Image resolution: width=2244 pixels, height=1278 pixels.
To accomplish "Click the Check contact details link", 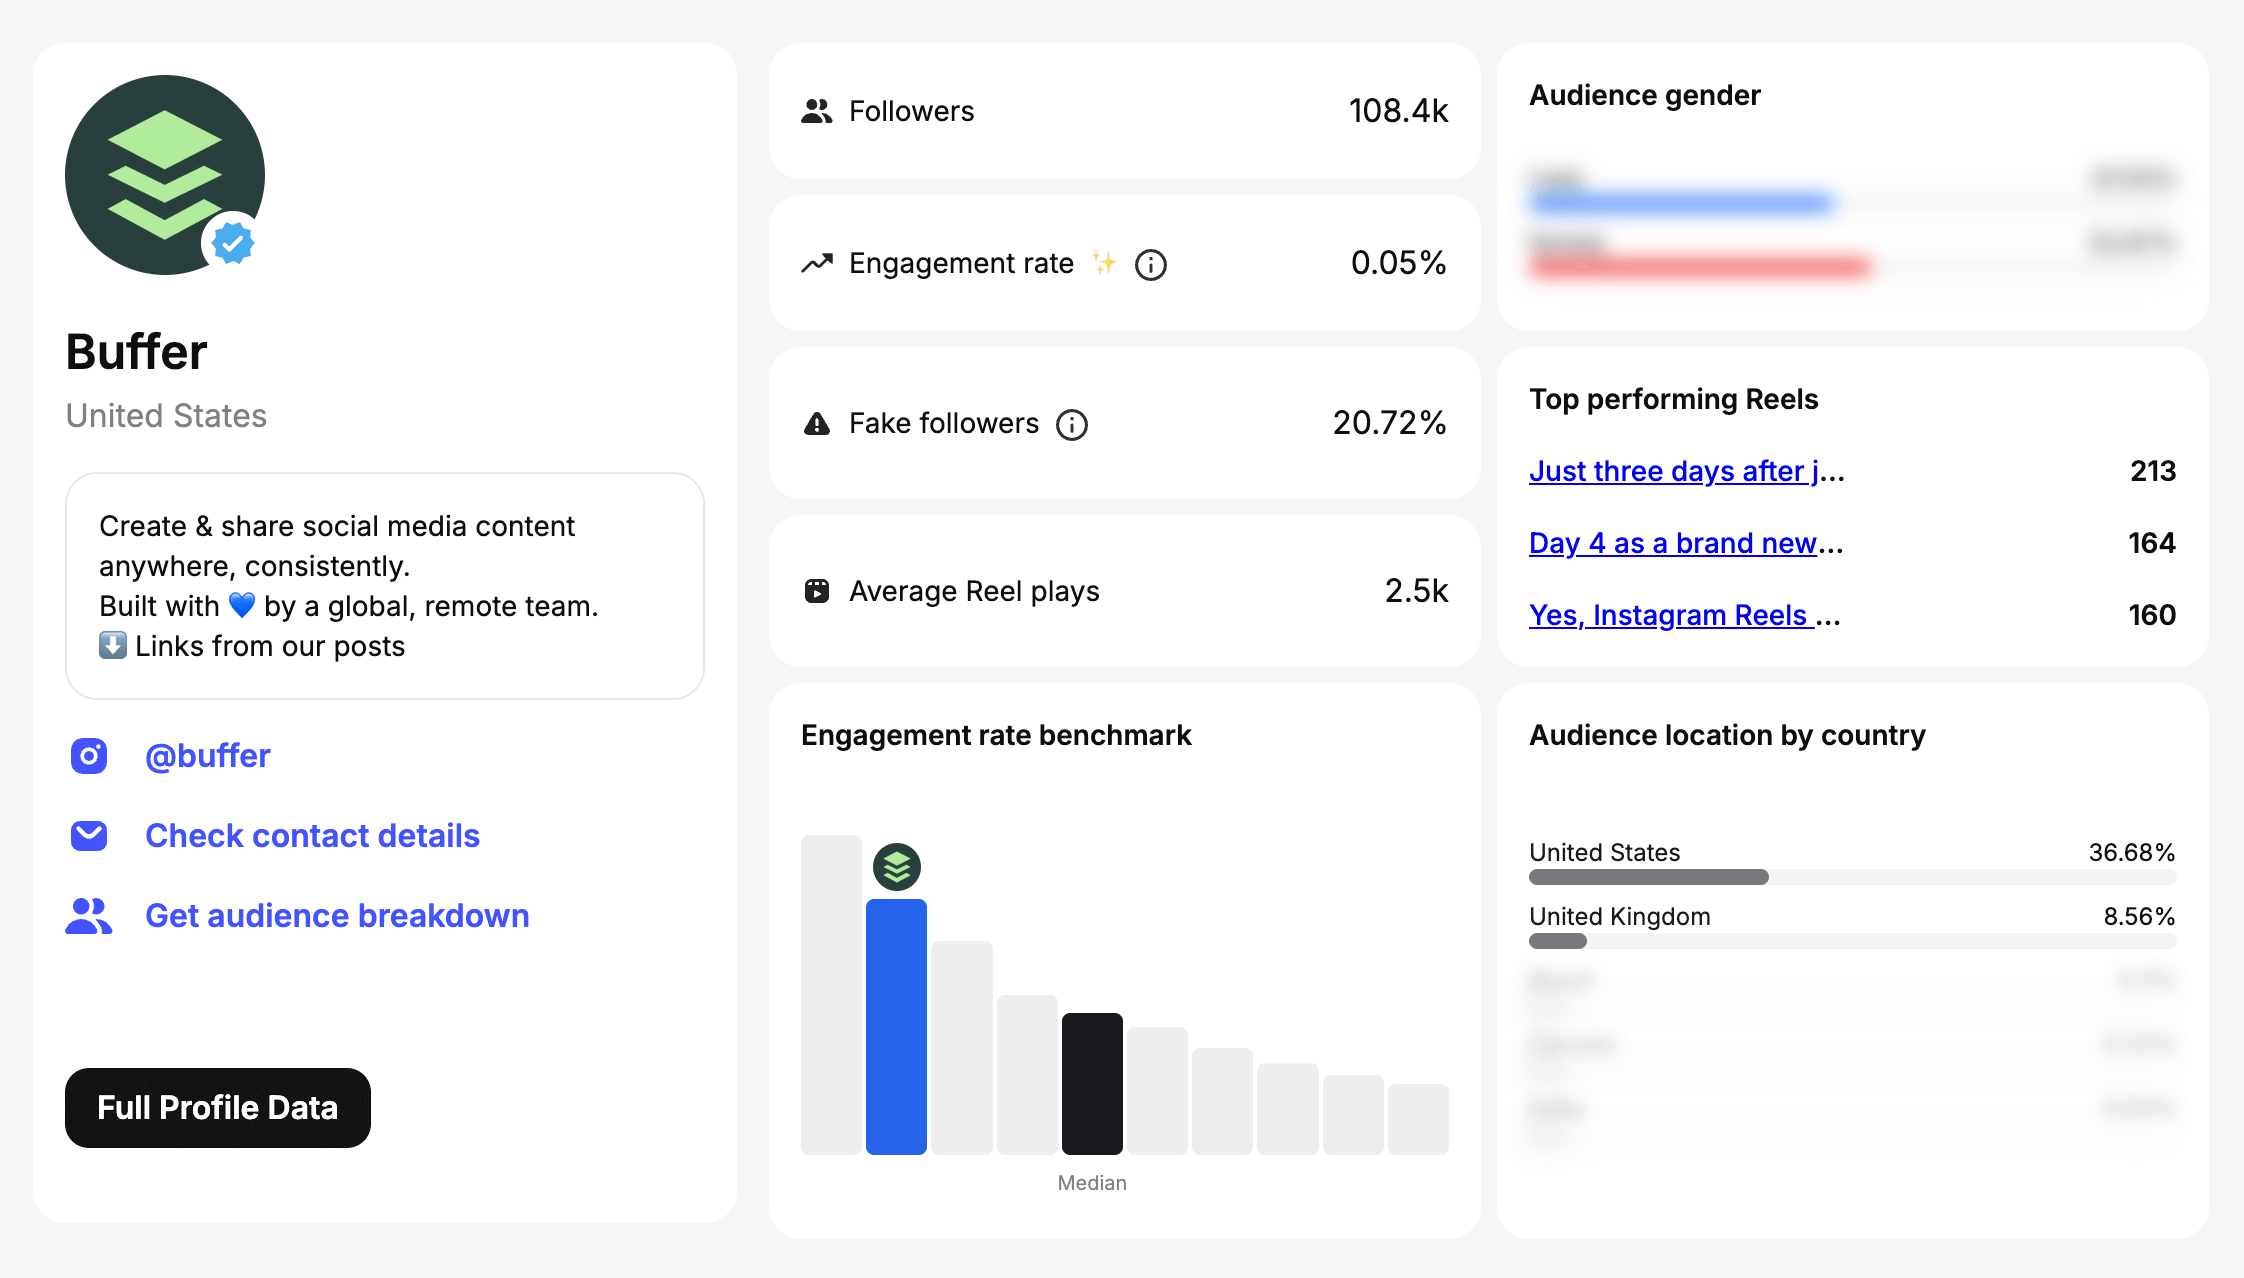I will coord(312,835).
